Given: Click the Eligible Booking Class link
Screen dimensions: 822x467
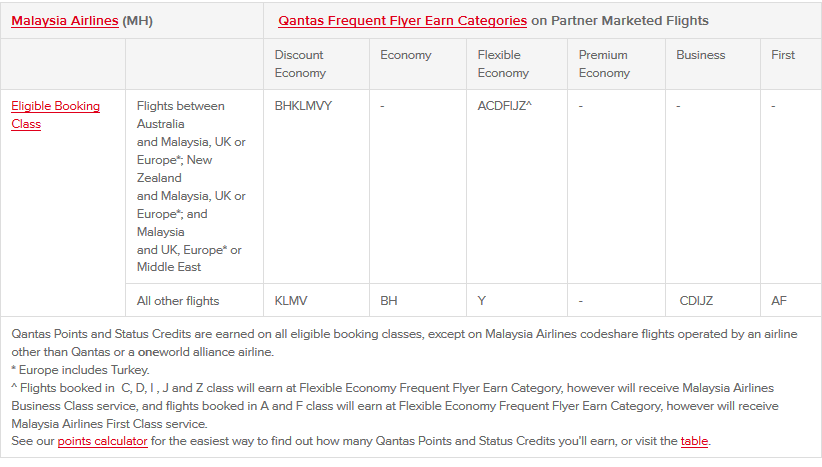Looking at the screenshot, I should [56, 115].
